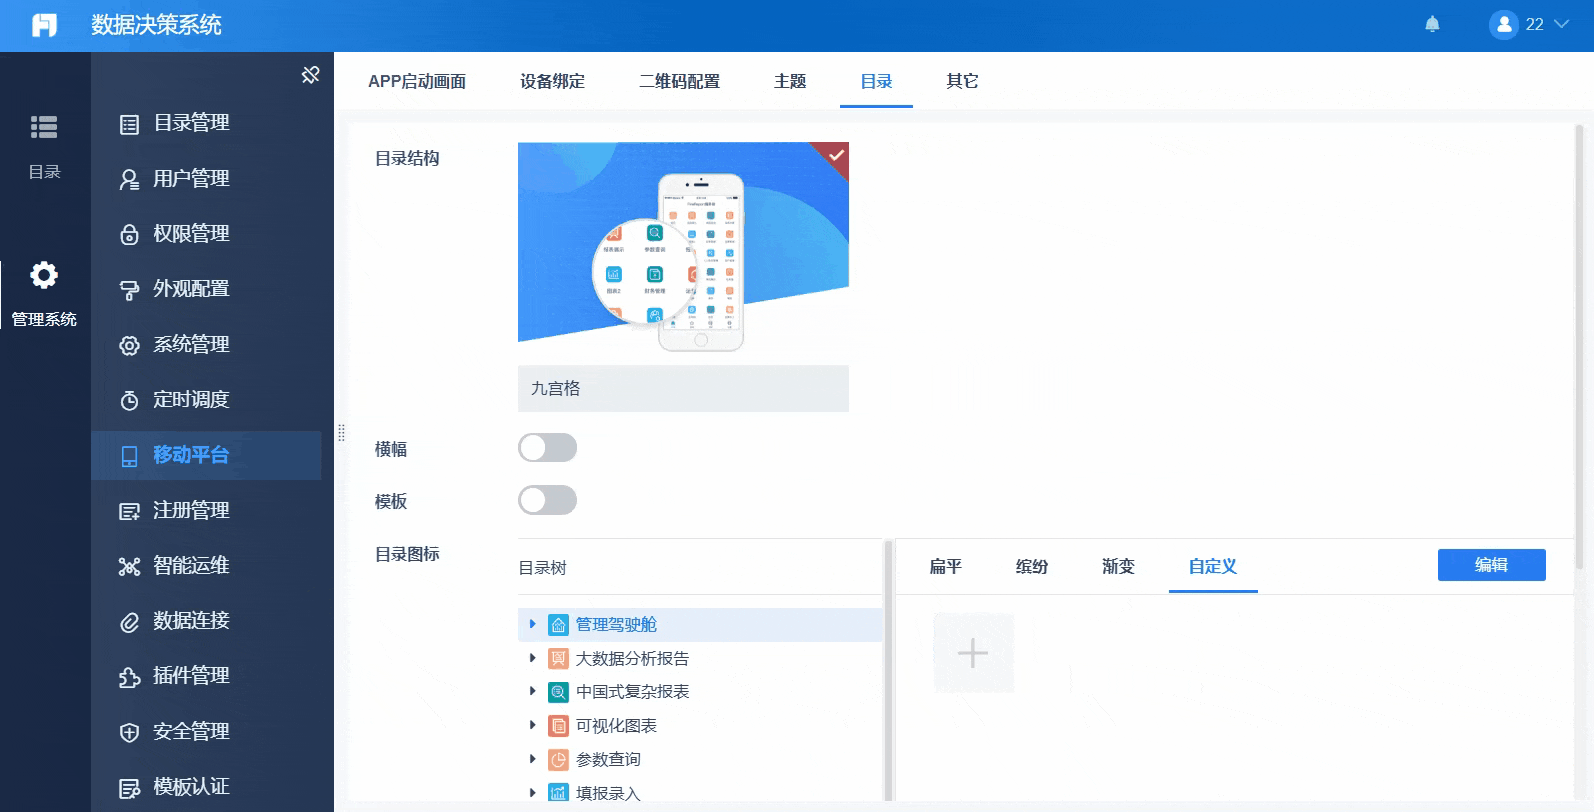Click the 安全管理 shield icon
The height and width of the screenshot is (812, 1594).
tap(129, 732)
